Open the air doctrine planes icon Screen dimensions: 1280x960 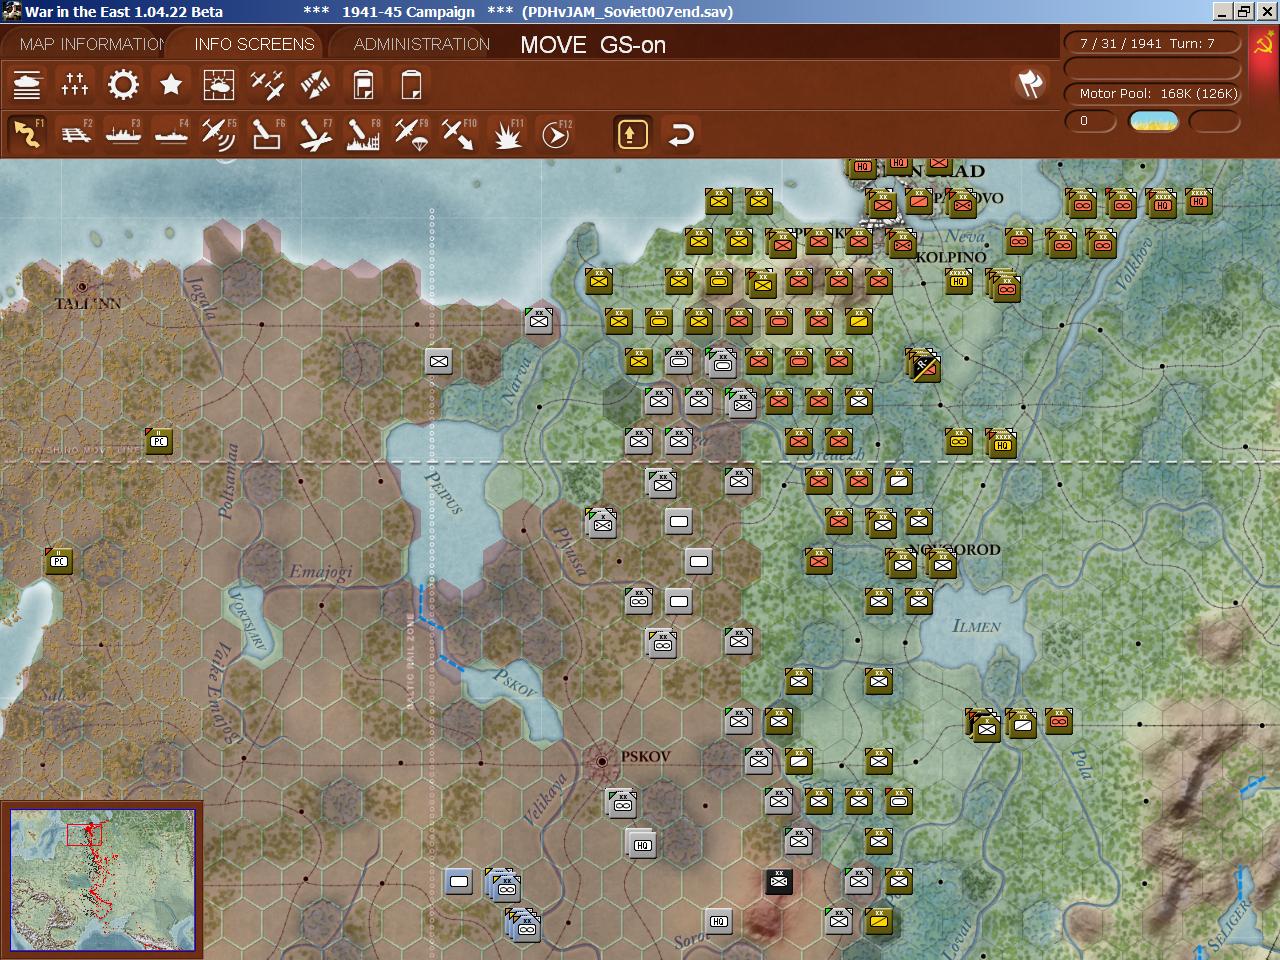point(267,85)
